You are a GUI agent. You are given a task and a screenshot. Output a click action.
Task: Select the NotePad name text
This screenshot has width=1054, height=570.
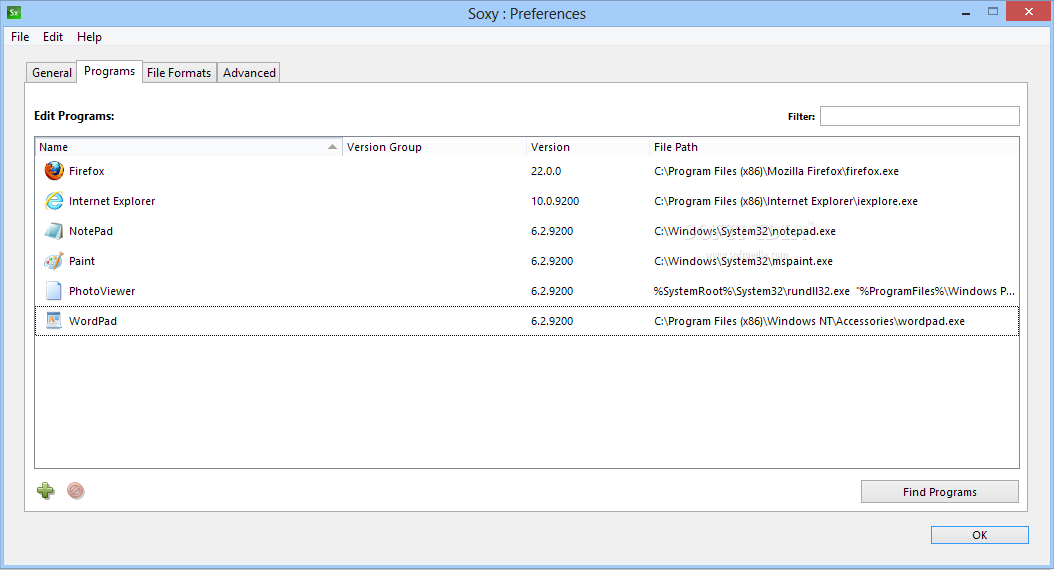point(91,231)
